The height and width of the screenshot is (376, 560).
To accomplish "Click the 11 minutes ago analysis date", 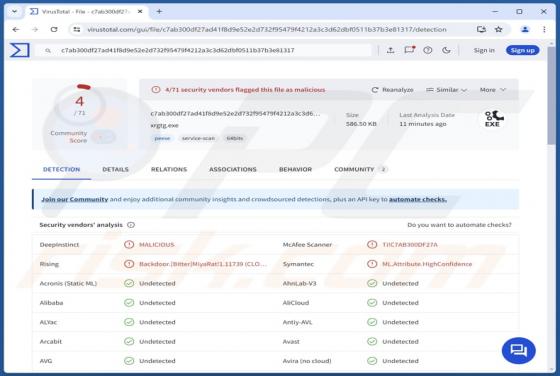I will pos(422,124).
